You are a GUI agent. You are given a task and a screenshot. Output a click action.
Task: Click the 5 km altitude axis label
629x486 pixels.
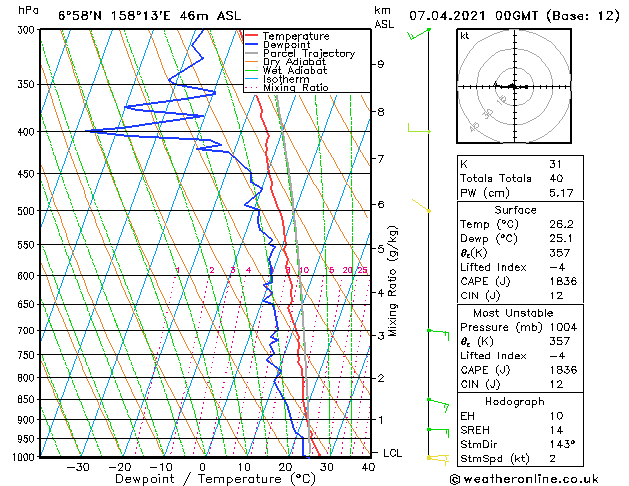point(381,249)
